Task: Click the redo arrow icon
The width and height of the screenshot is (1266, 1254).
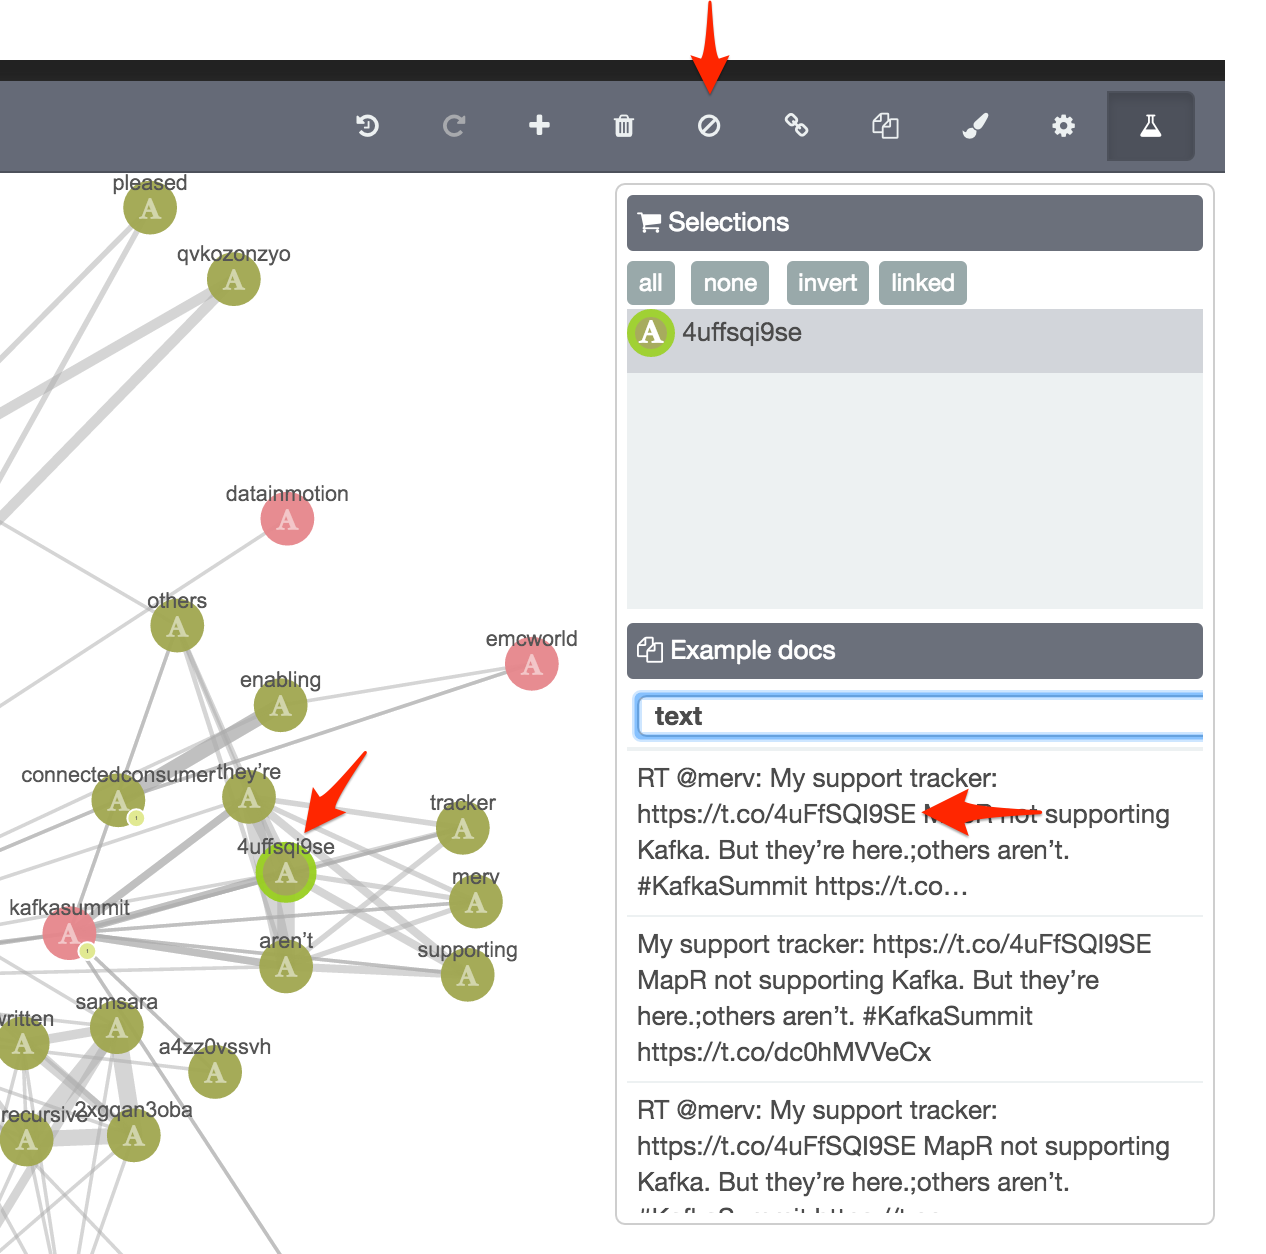Action: 454,126
